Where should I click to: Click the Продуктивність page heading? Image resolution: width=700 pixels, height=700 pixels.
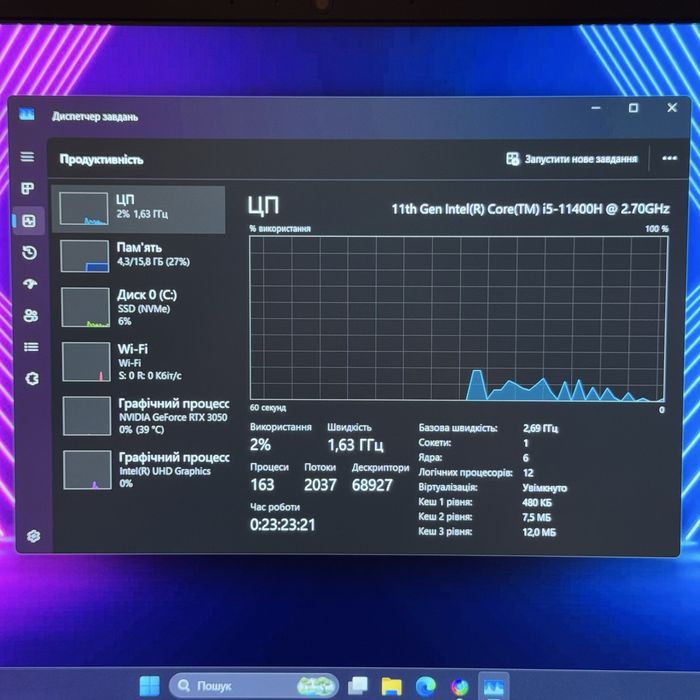(x=101, y=159)
